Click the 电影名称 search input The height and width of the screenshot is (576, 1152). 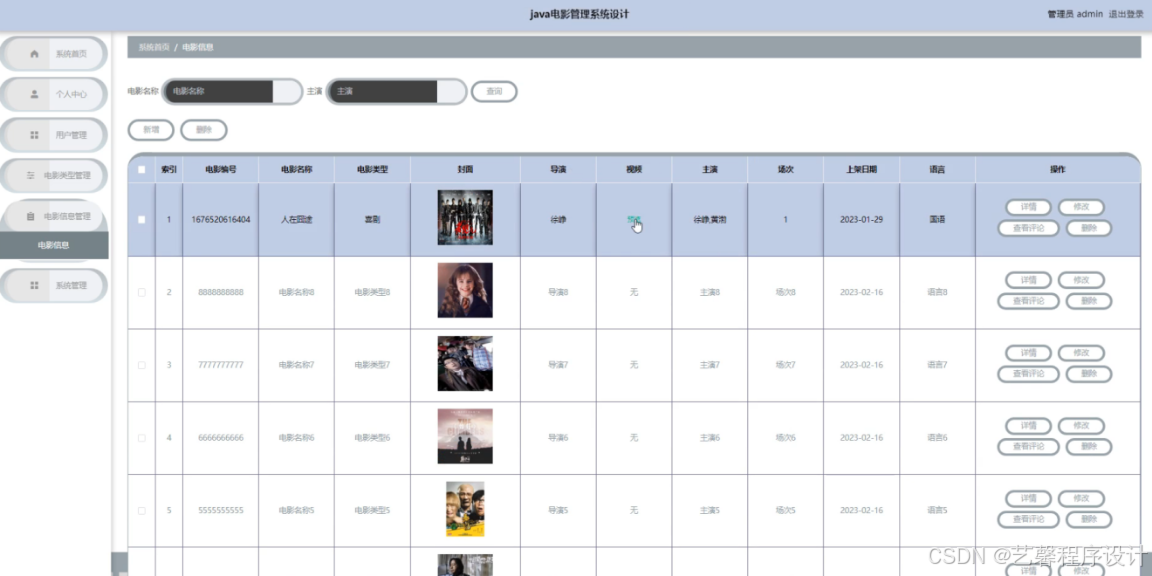point(232,92)
